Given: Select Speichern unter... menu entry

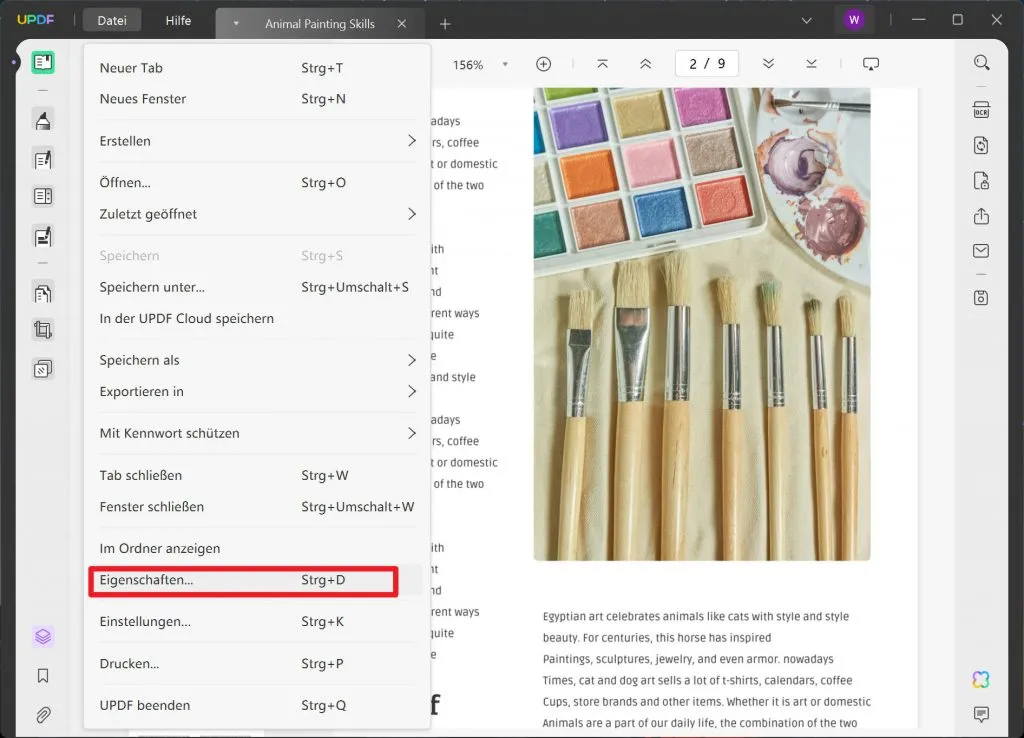Looking at the screenshot, I should click(x=257, y=287).
